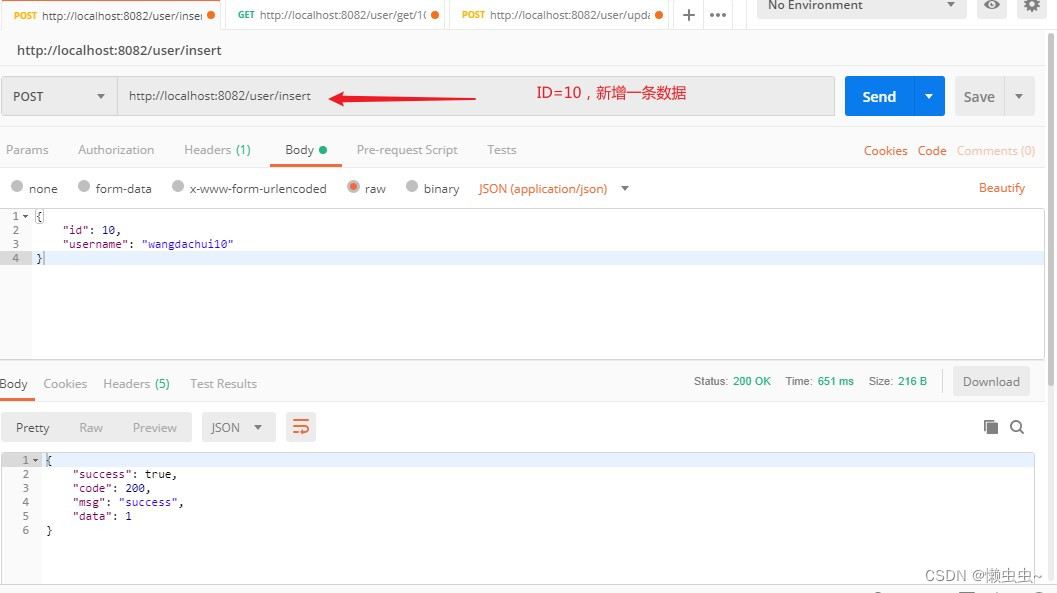Select x-www-form-urlencoded body type radio
This screenshot has height=593, width=1057.
pos(177,187)
